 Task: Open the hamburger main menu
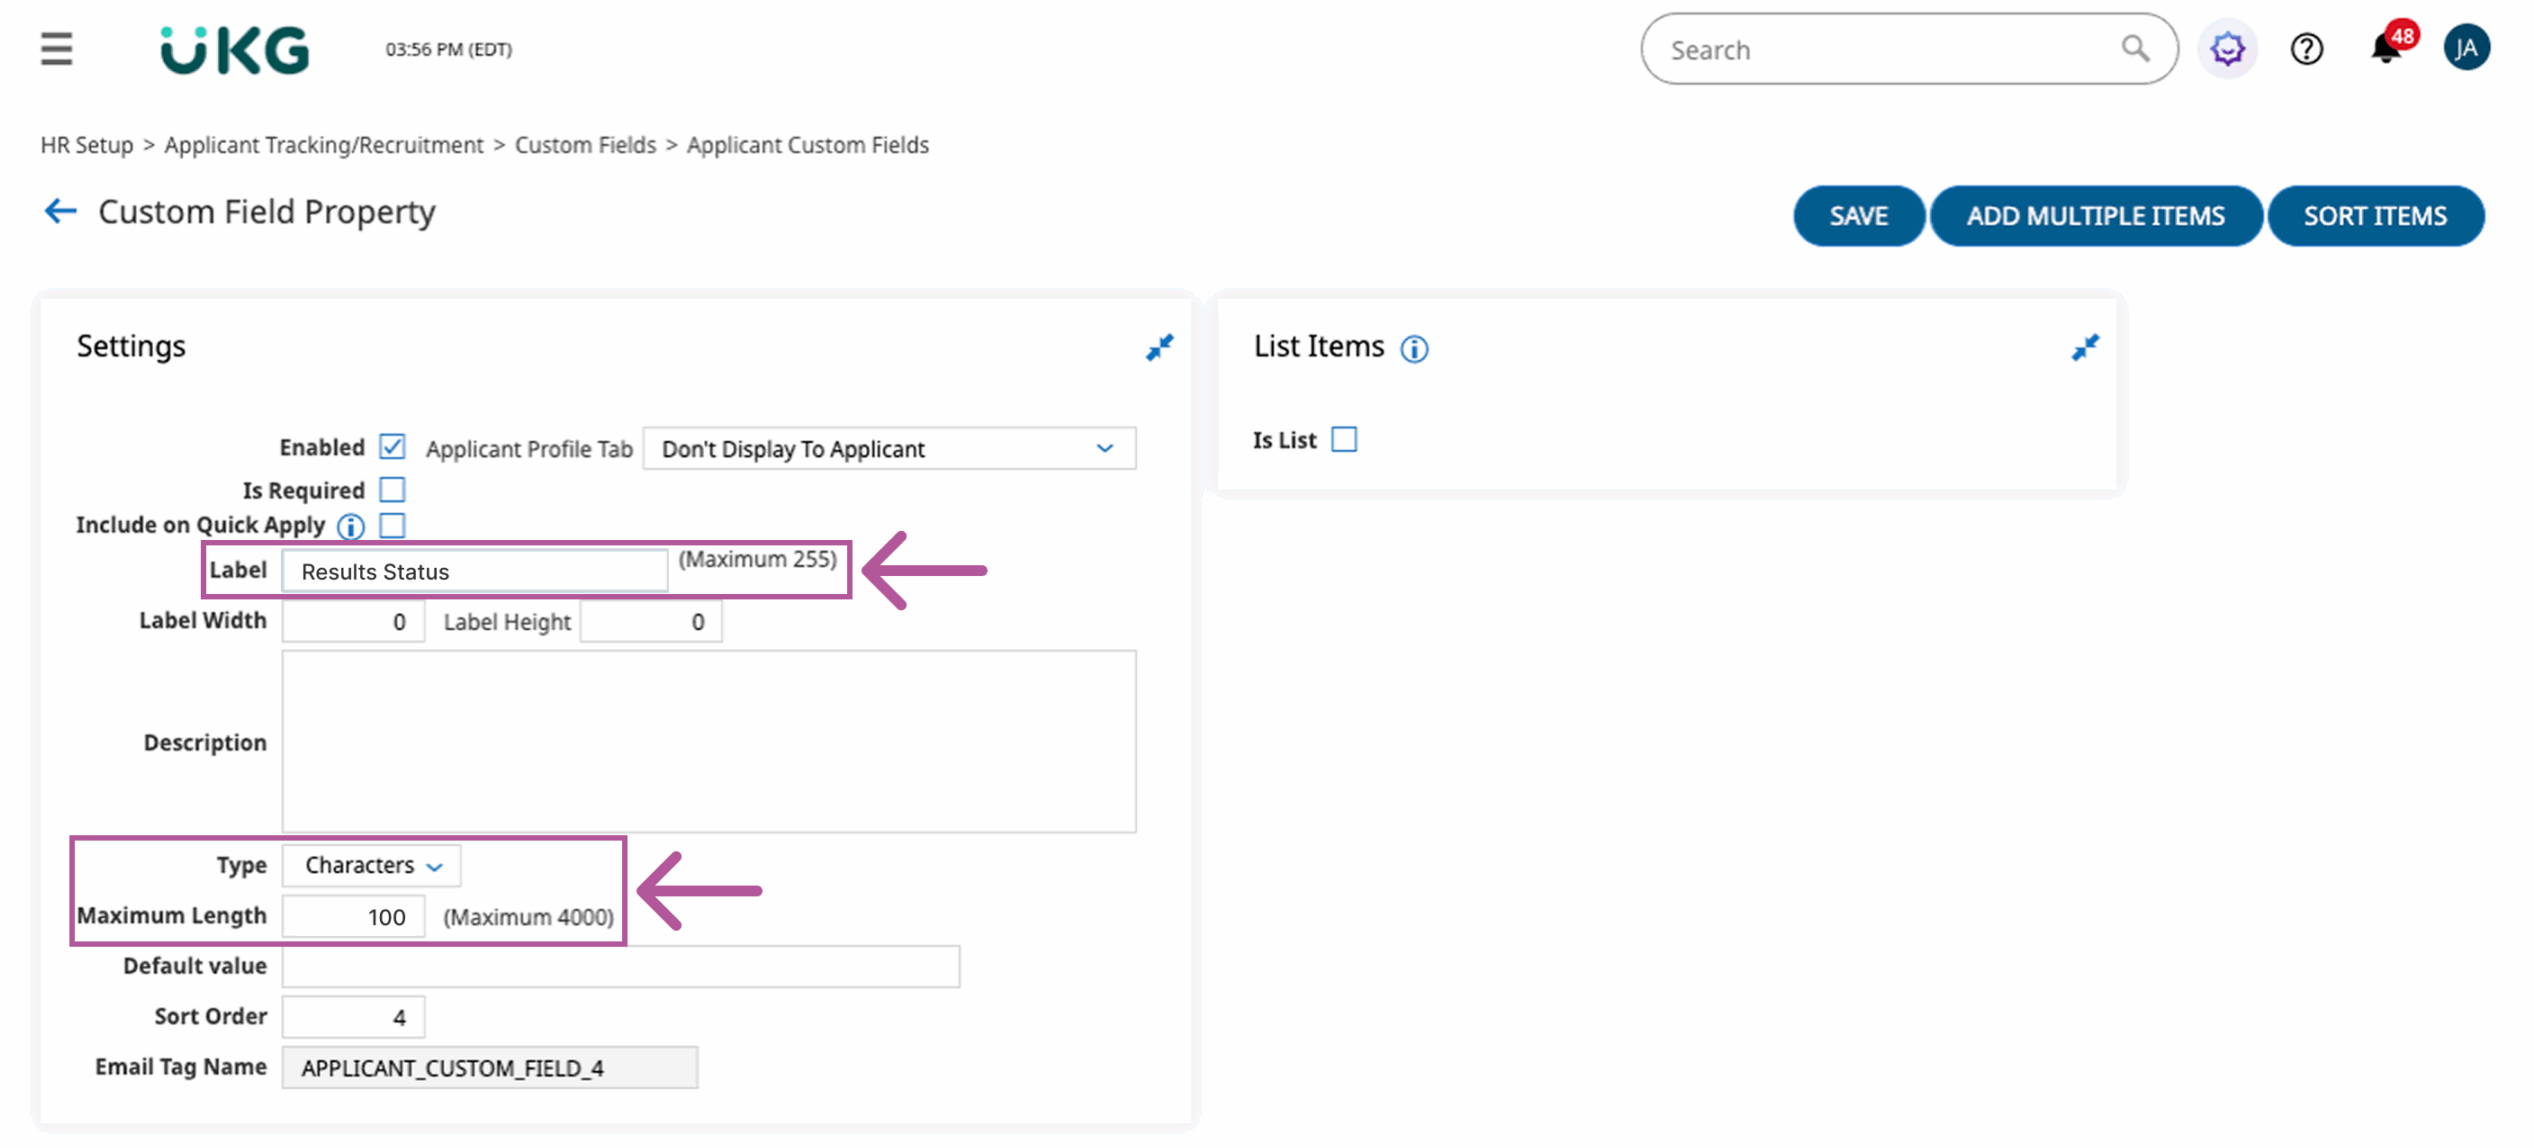pos(56,48)
